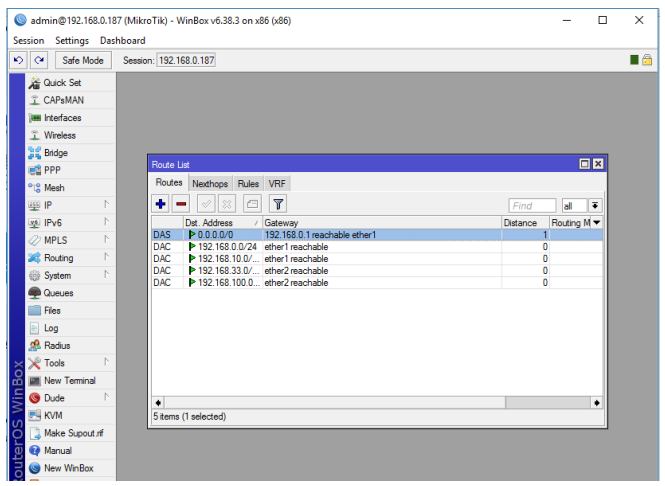Click the scroll left arrow in Route List

tap(158, 402)
